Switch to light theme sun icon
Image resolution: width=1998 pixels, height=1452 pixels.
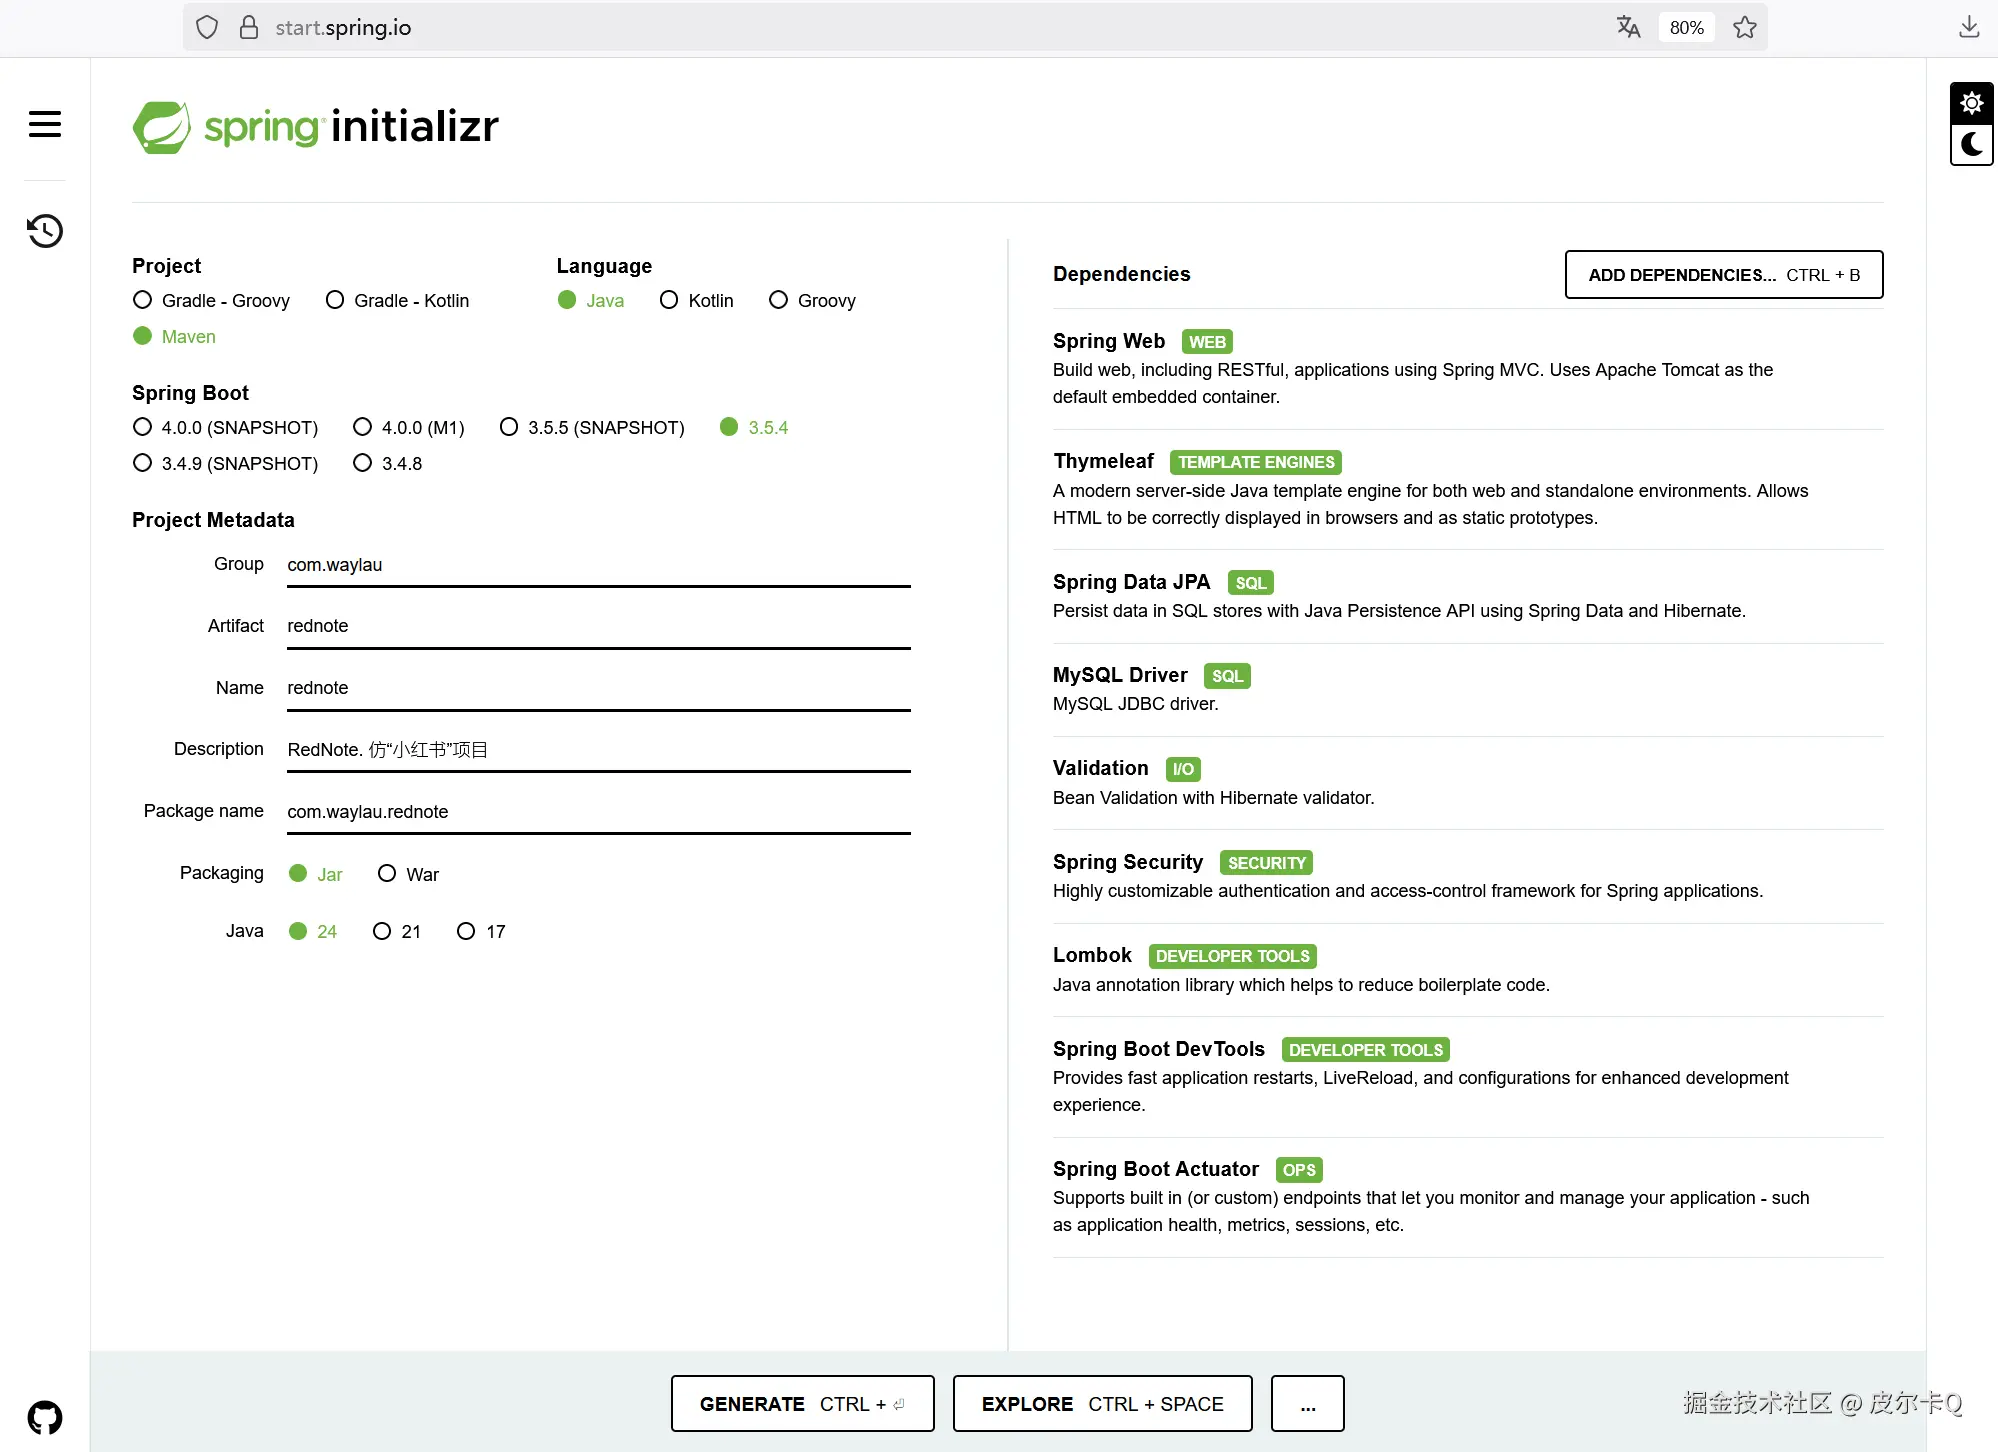(1971, 103)
